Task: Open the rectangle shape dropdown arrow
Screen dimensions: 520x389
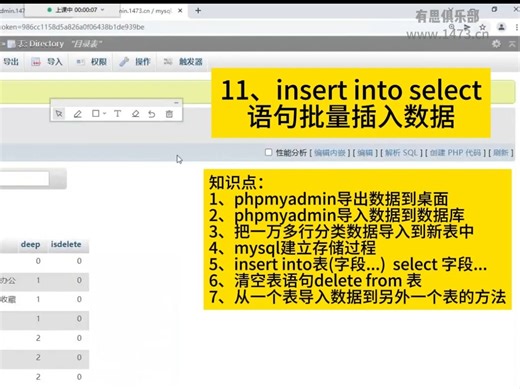Action: tap(104, 114)
